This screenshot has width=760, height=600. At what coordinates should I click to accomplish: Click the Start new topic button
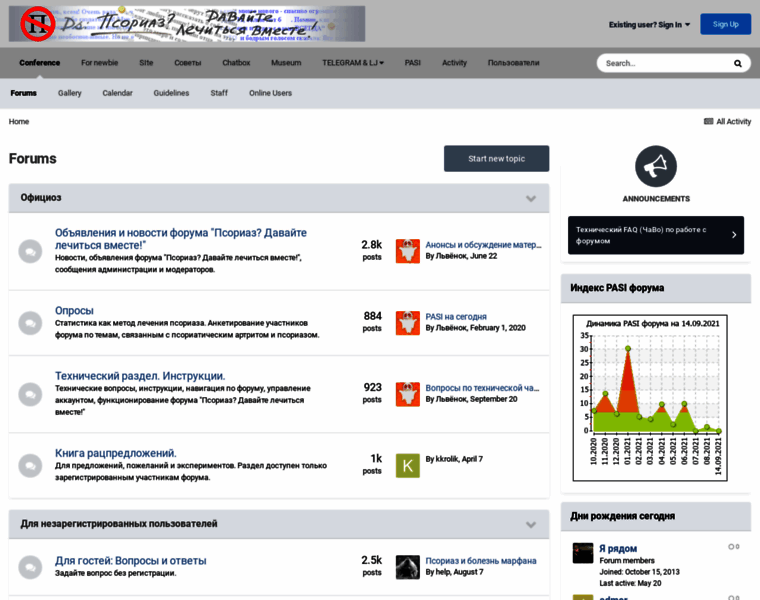496,158
